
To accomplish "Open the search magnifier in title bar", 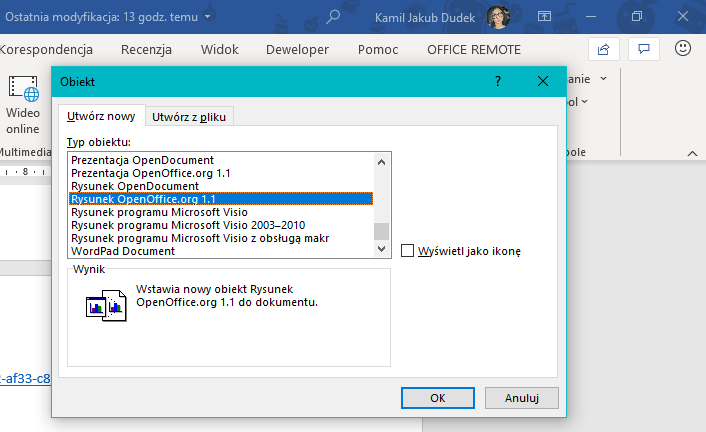I will click(333, 17).
